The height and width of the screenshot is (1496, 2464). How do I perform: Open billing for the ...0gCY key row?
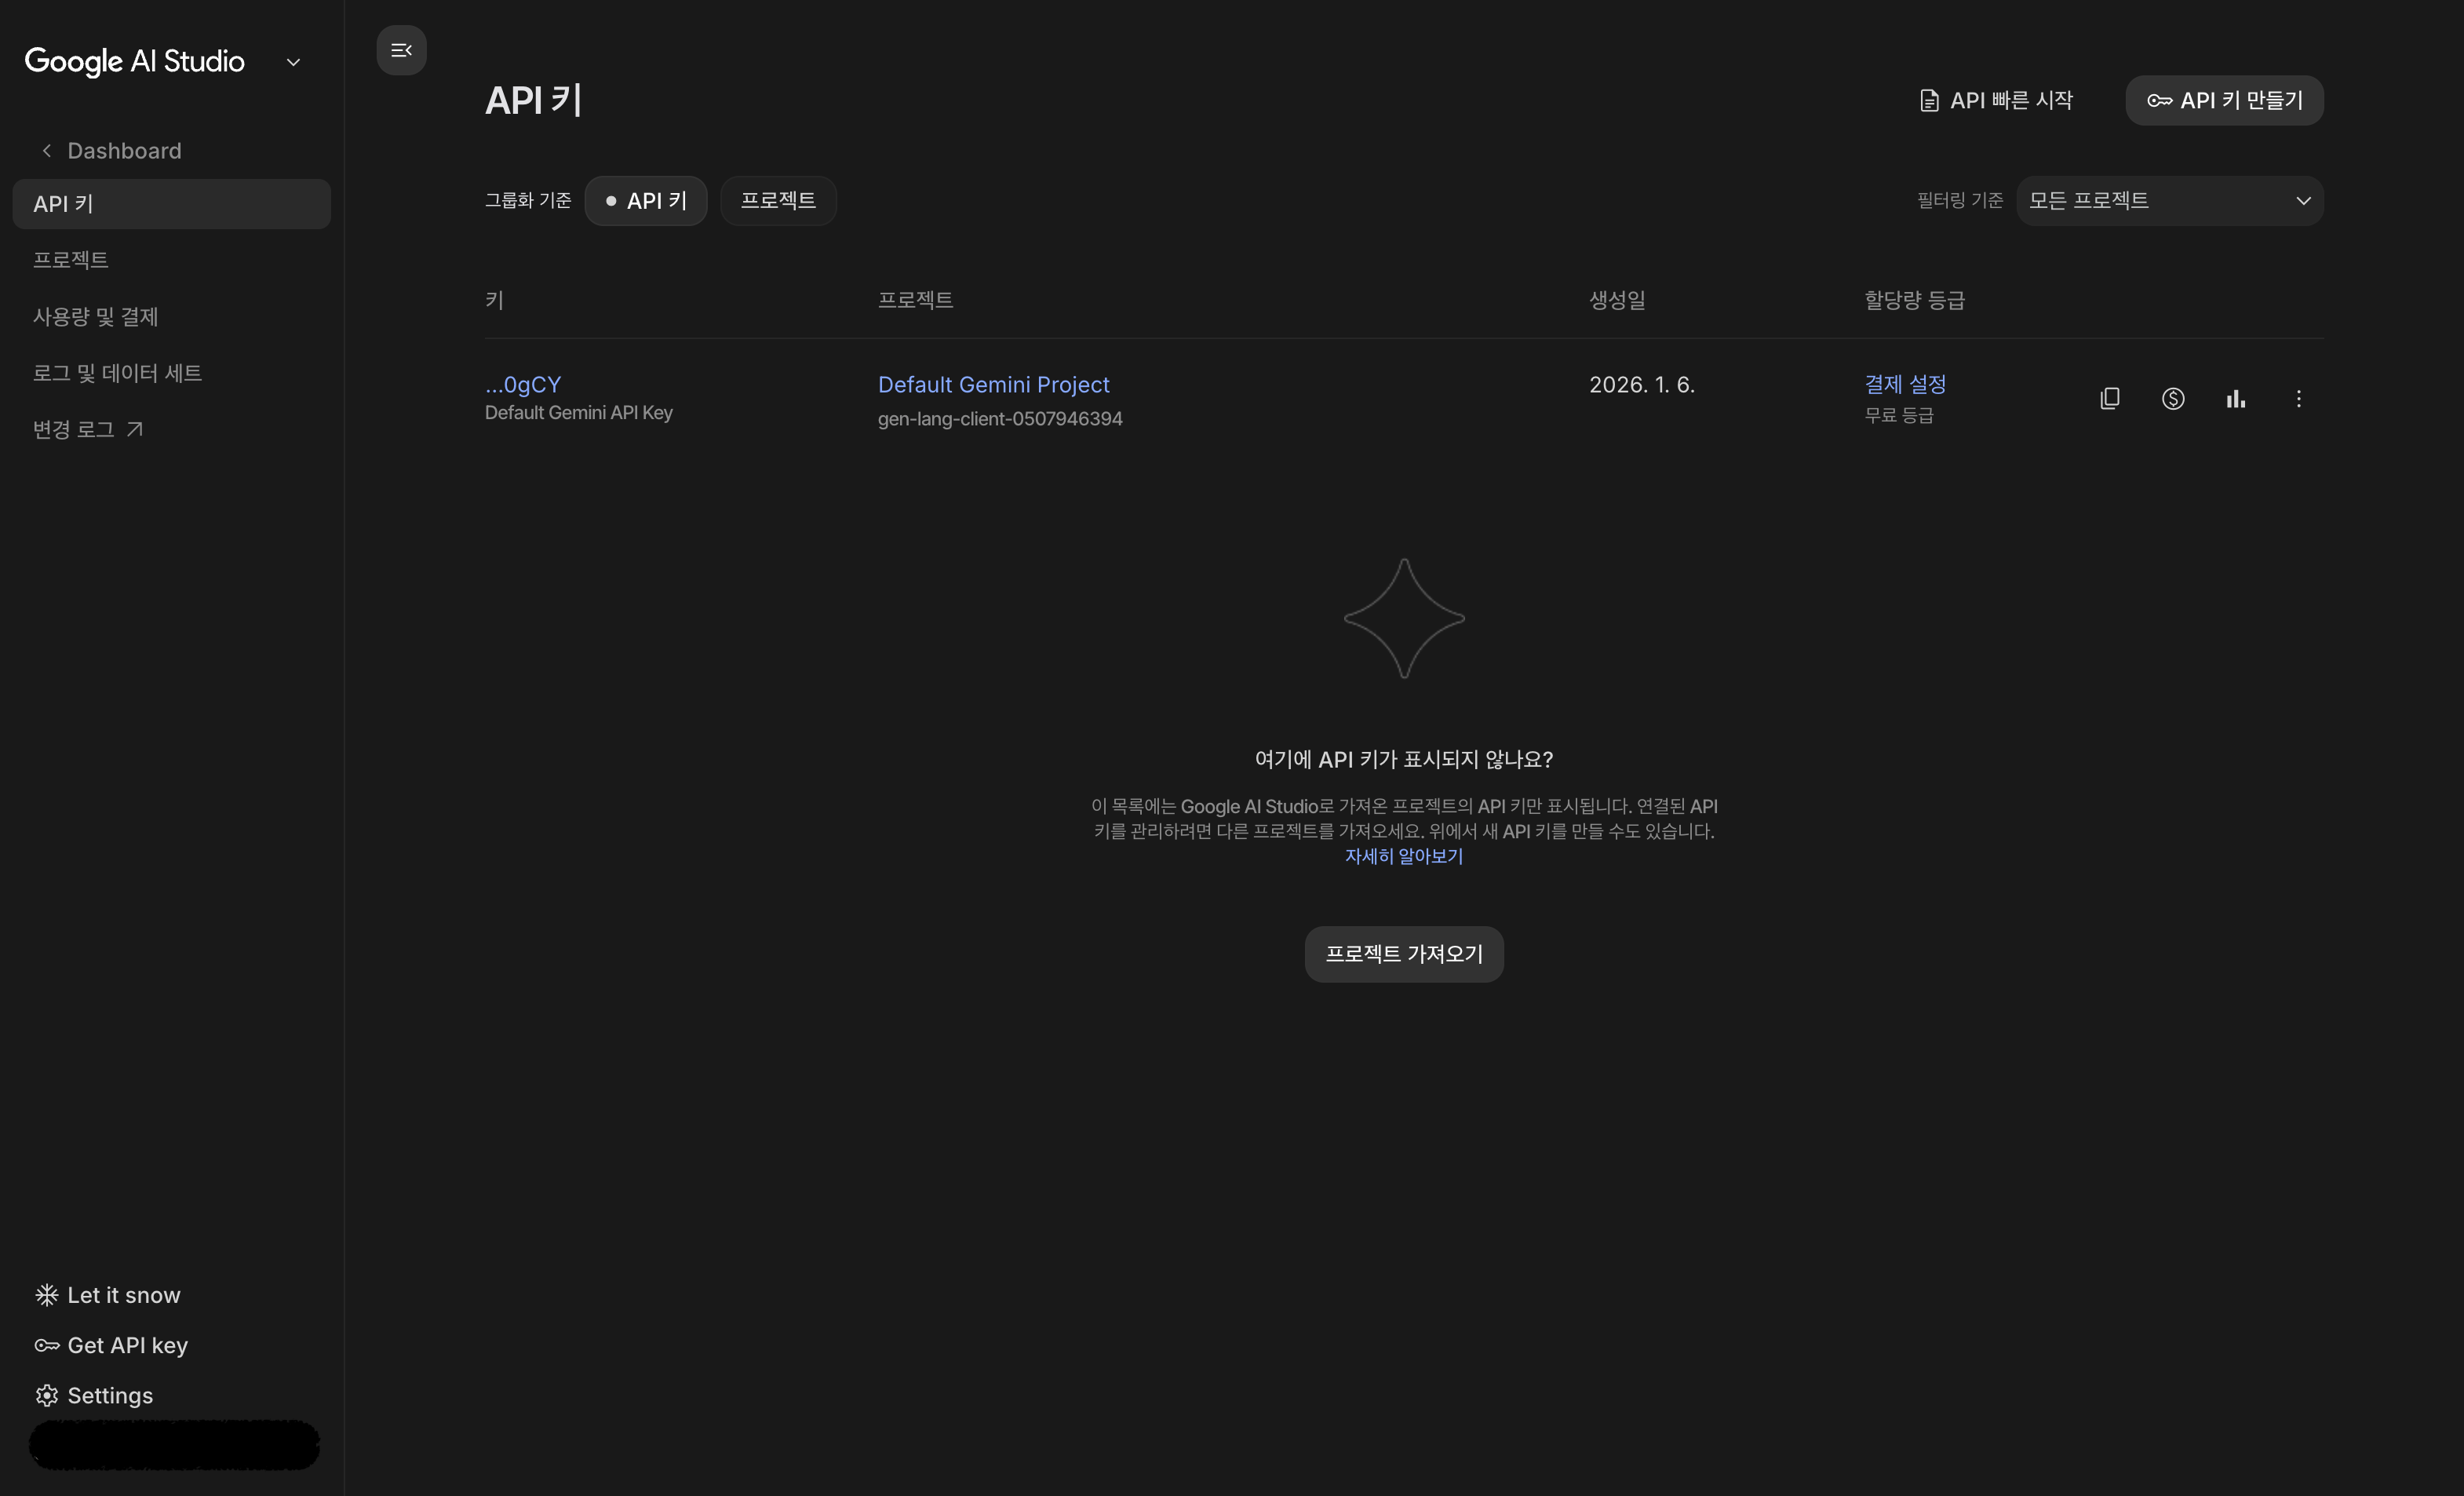pyautogui.click(x=2173, y=399)
